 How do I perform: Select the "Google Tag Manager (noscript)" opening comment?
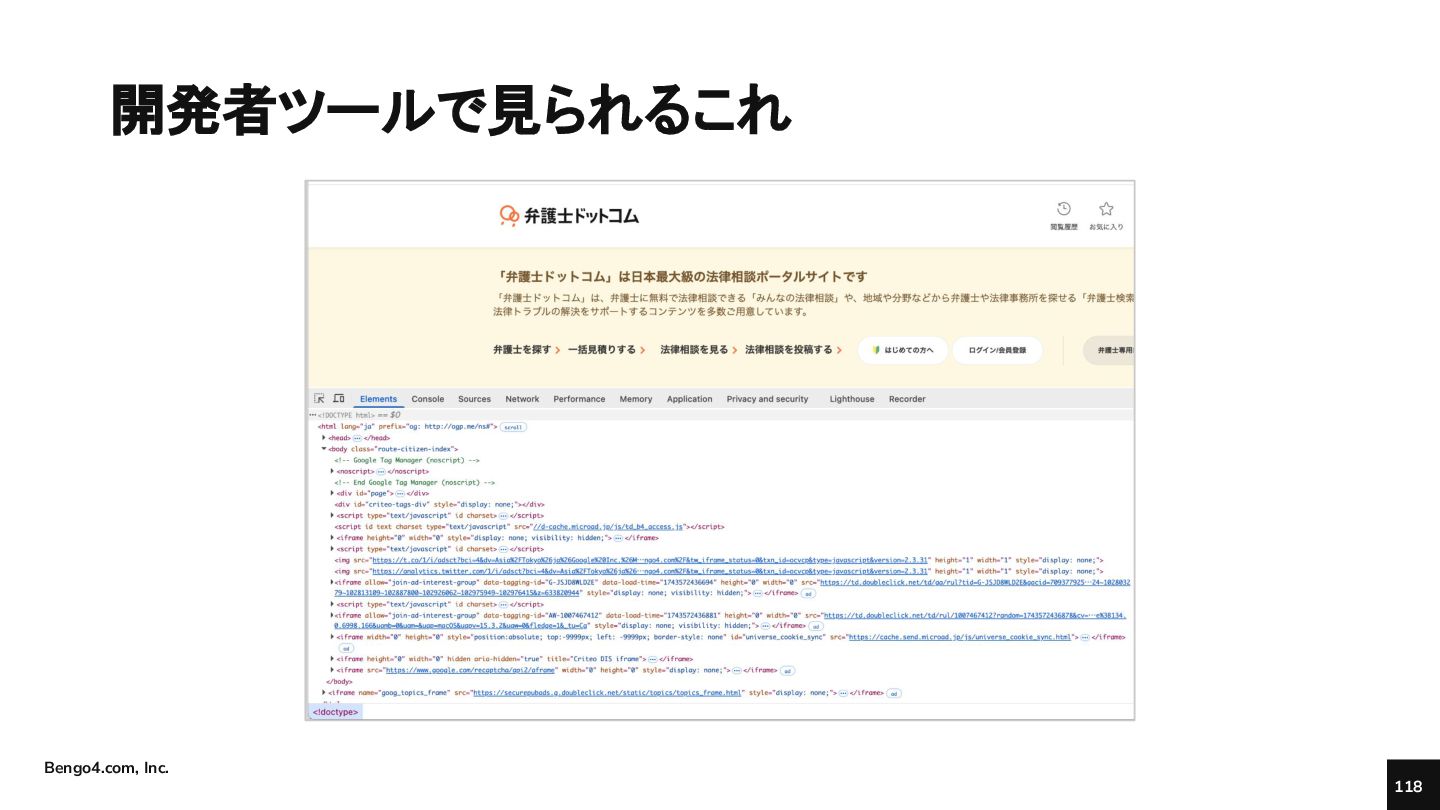(x=407, y=460)
